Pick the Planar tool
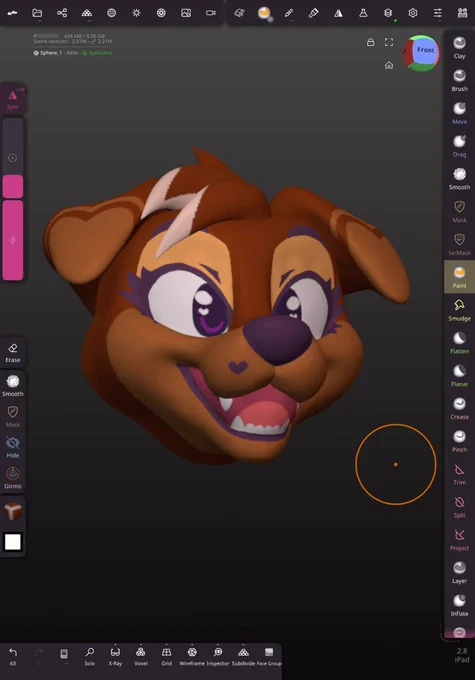The image size is (475, 680). pos(459,375)
